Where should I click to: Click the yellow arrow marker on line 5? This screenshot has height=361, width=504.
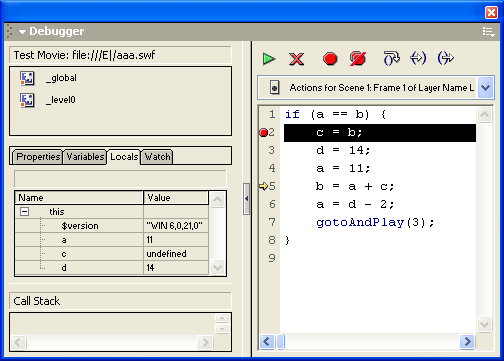click(x=263, y=186)
